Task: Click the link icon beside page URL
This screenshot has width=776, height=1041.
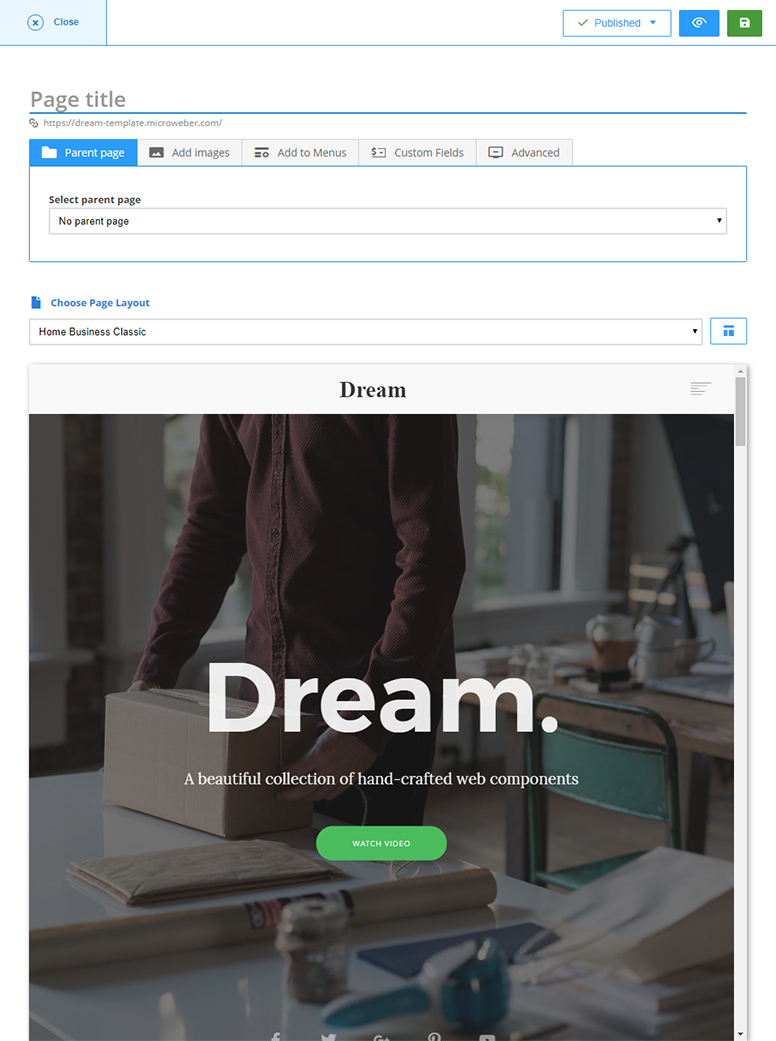Action: click(x=34, y=123)
